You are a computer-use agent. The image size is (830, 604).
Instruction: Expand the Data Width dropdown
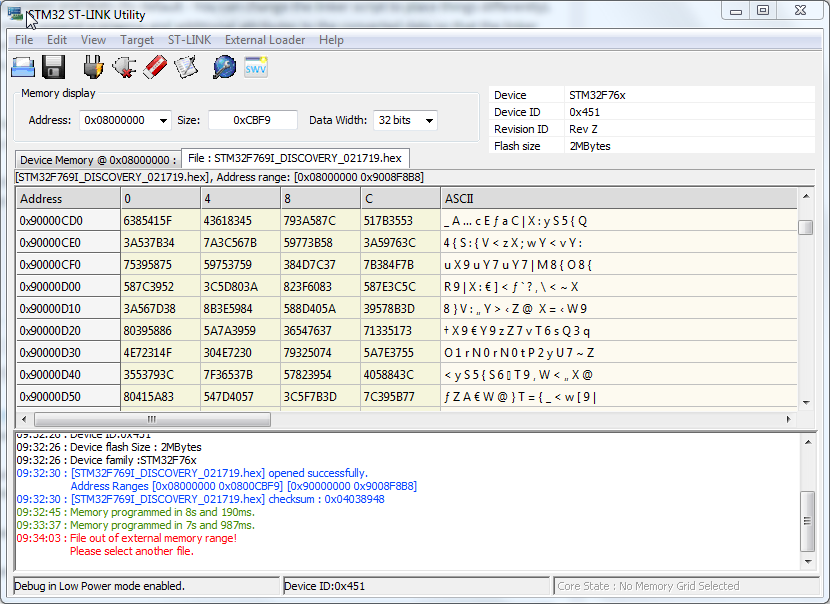pyautogui.click(x=429, y=121)
